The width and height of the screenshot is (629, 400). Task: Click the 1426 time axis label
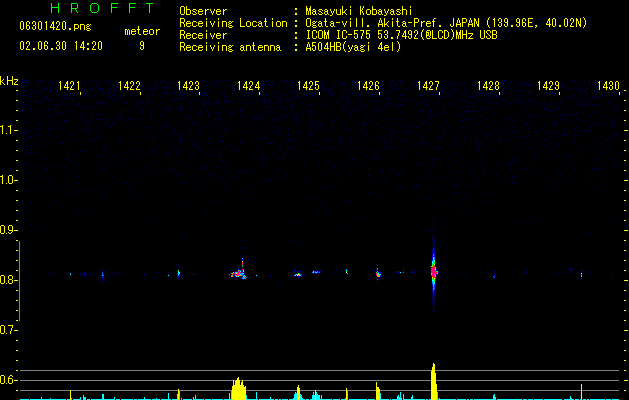point(368,86)
